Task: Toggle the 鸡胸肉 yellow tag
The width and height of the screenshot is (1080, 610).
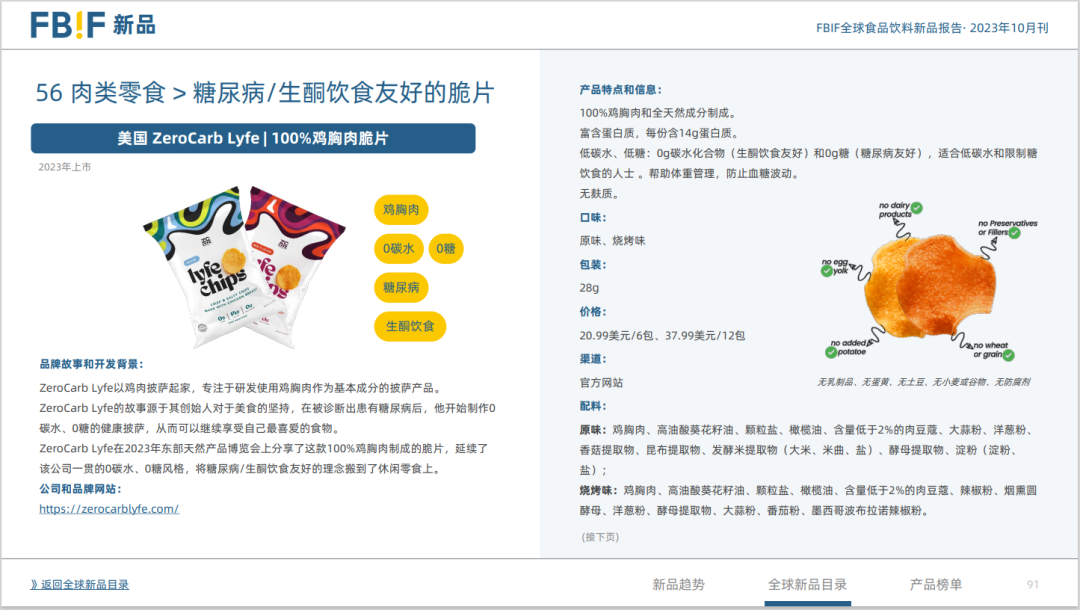Action: tap(400, 210)
